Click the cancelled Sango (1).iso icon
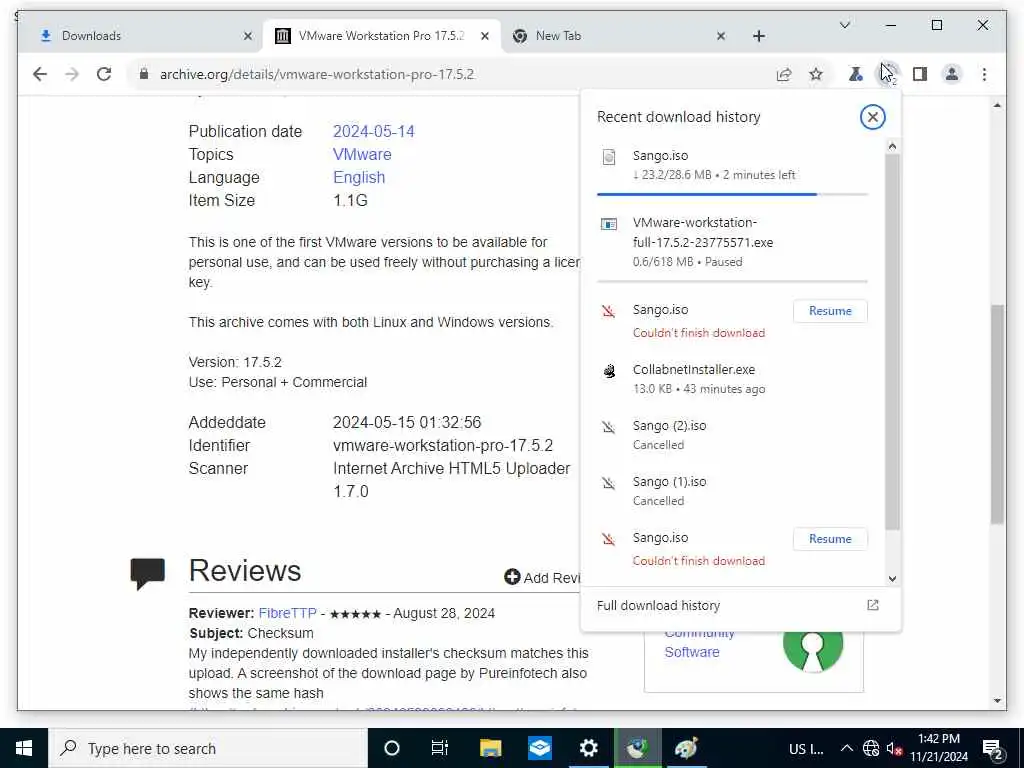The image size is (1024, 768). pos(609,483)
